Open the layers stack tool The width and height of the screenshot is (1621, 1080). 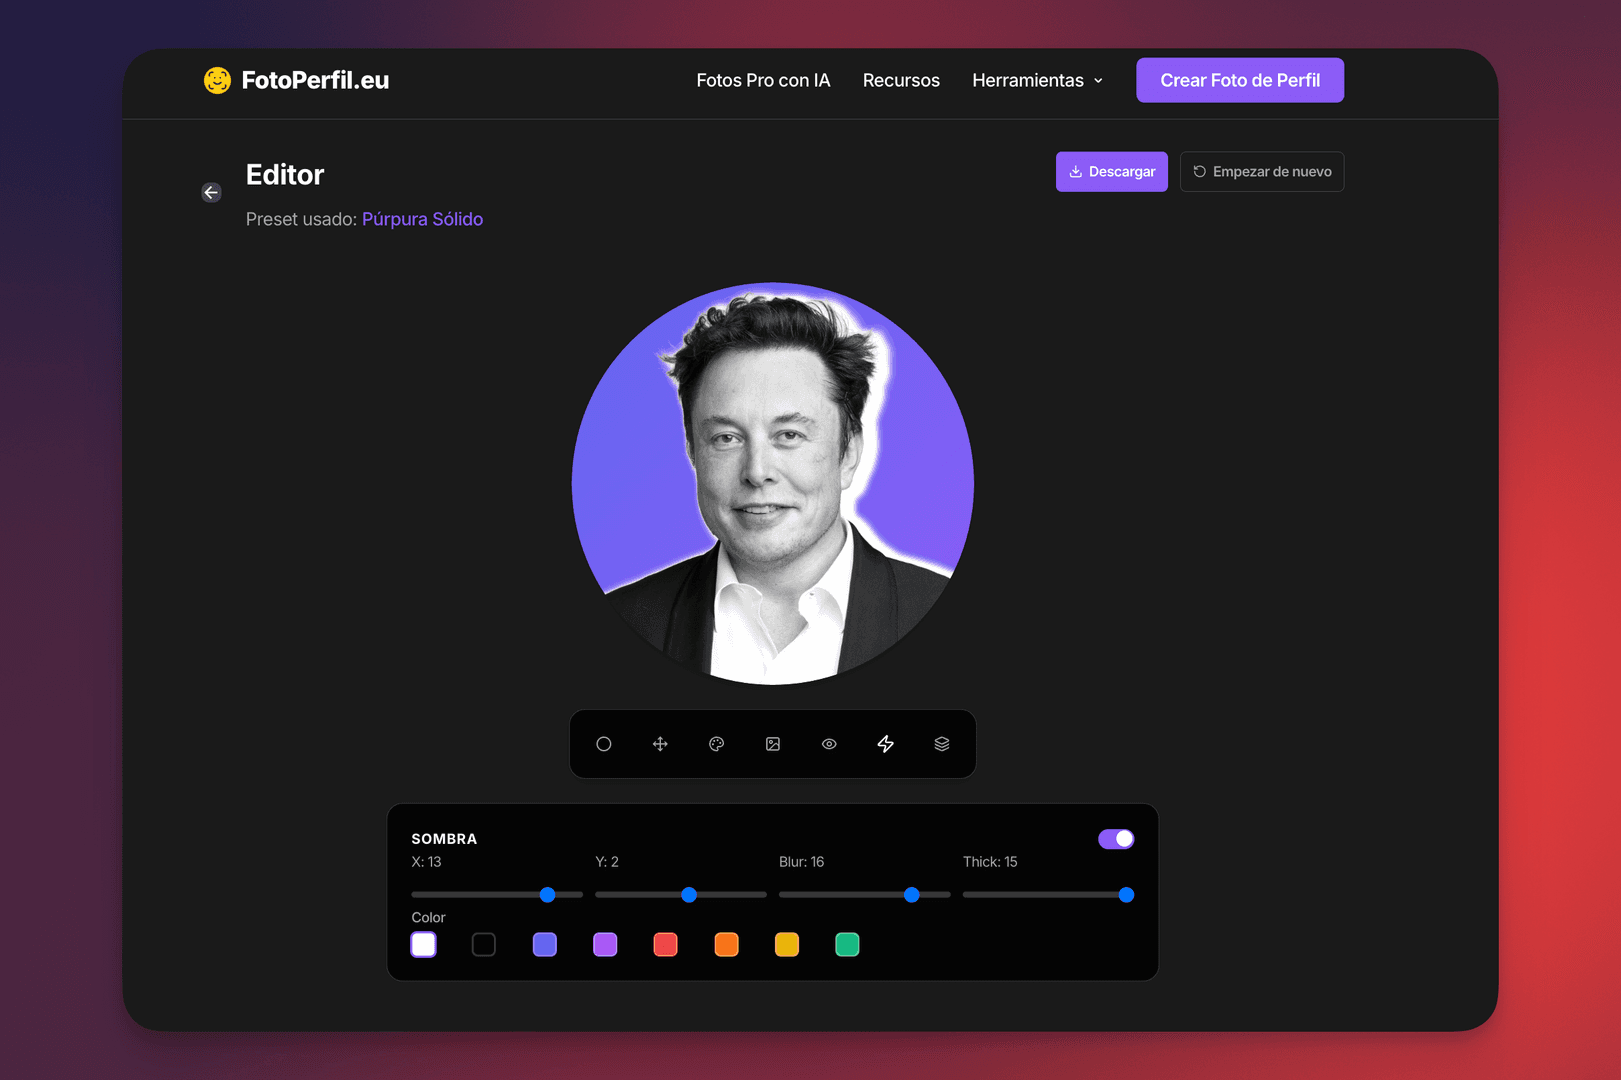click(x=941, y=744)
